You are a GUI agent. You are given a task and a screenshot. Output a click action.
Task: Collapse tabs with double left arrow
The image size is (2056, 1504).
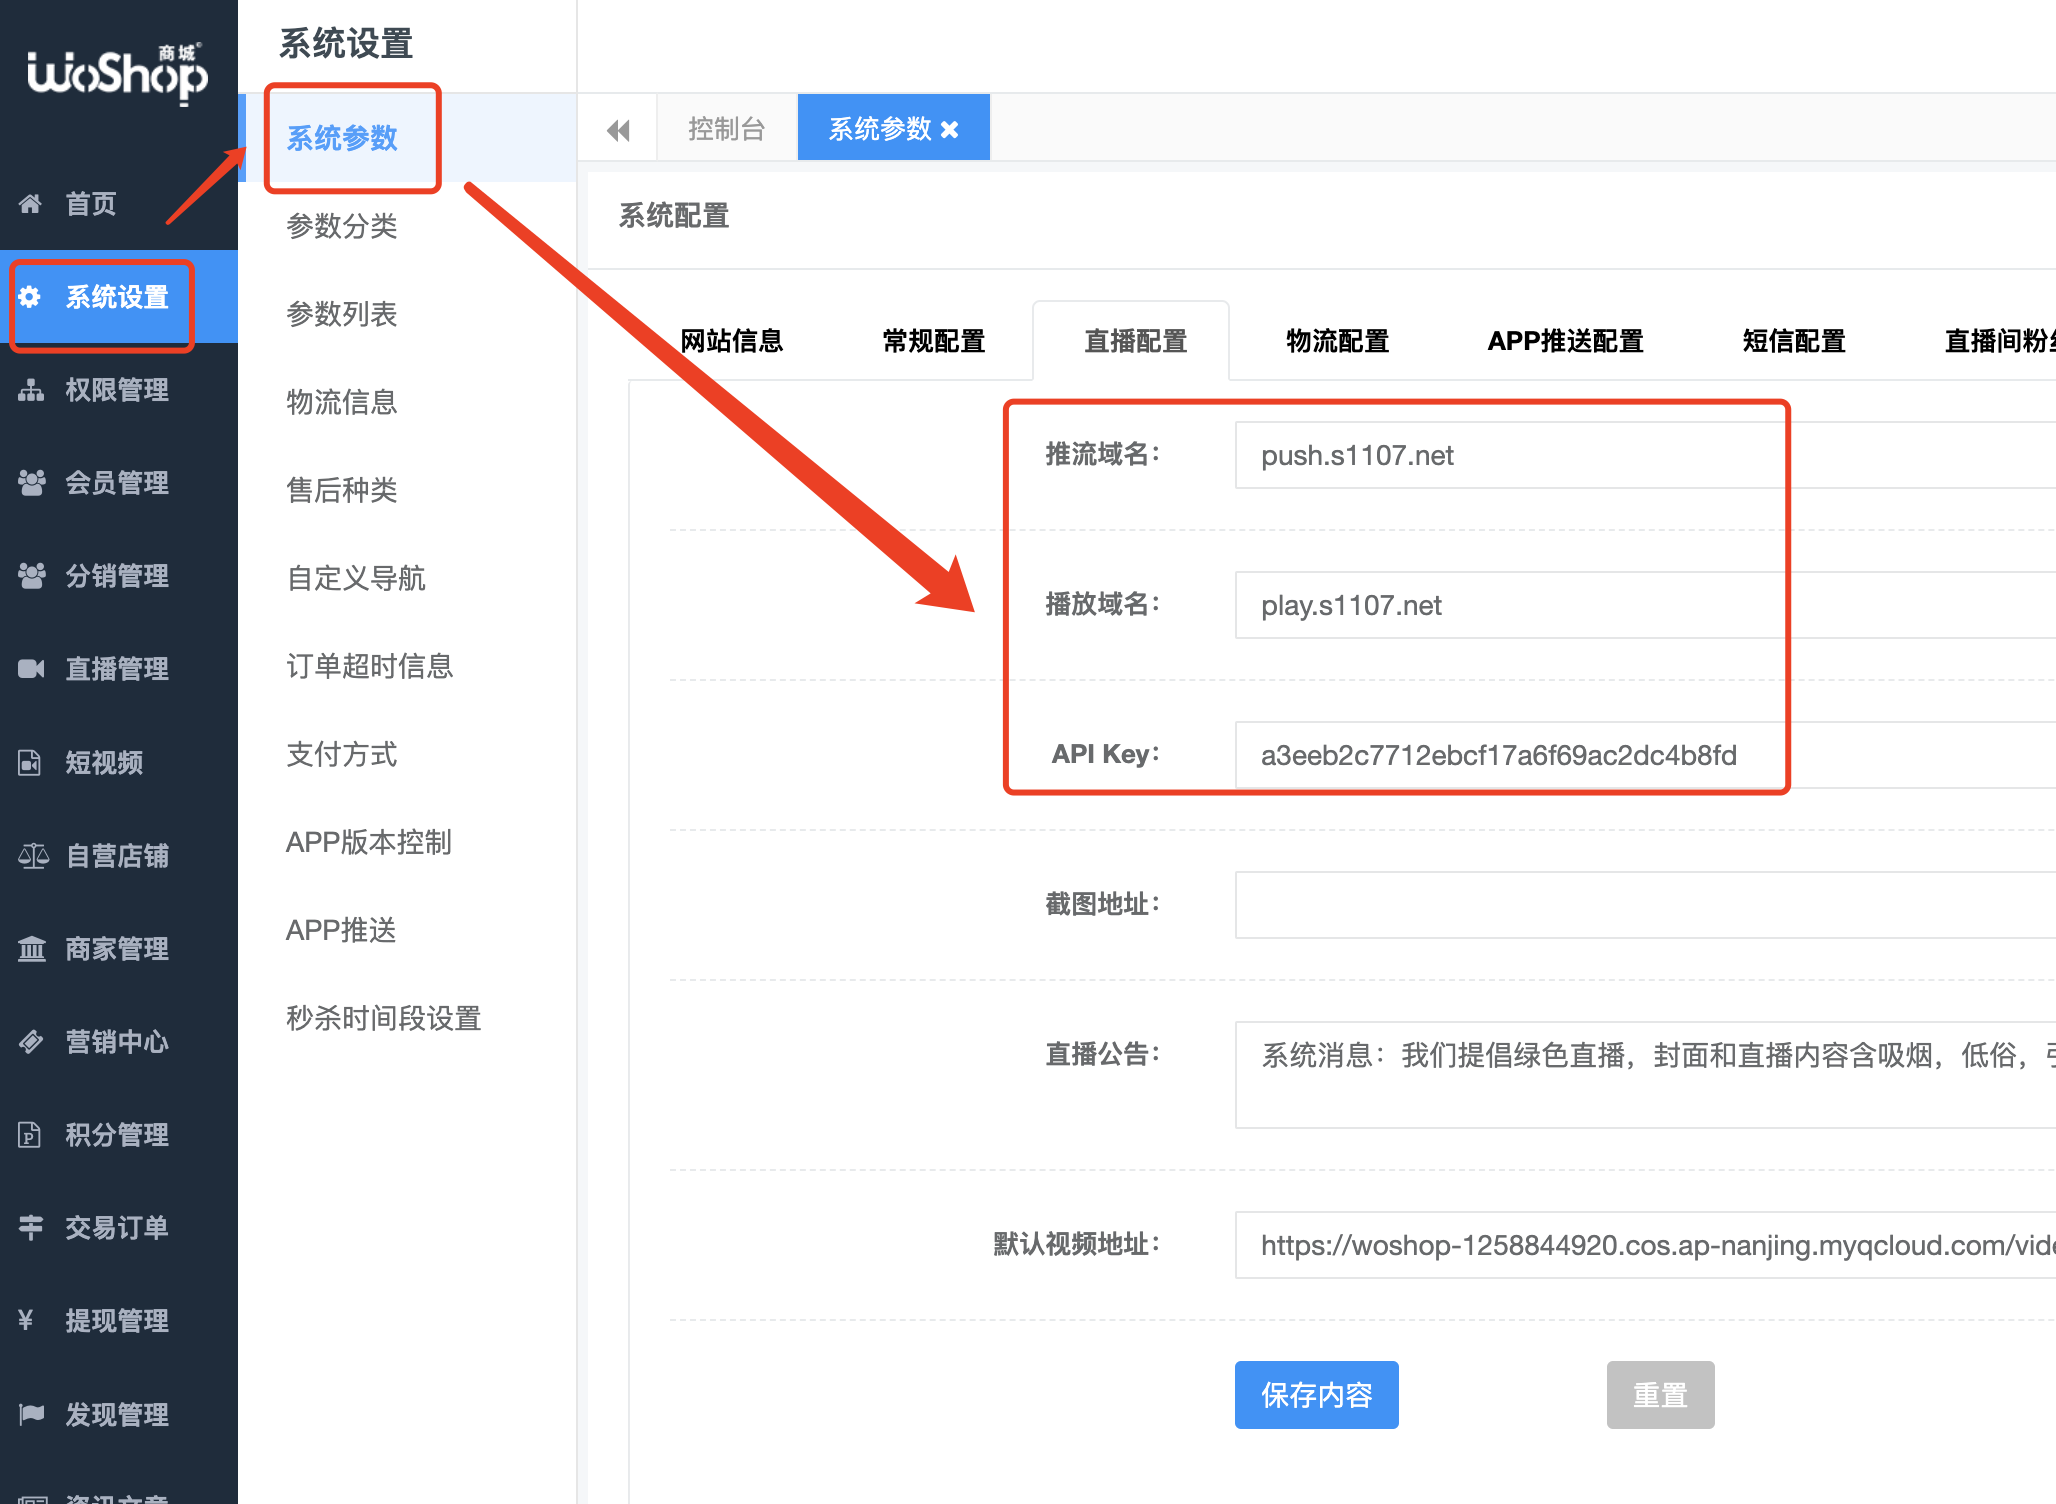pyautogui.click(x=618, y=130)
